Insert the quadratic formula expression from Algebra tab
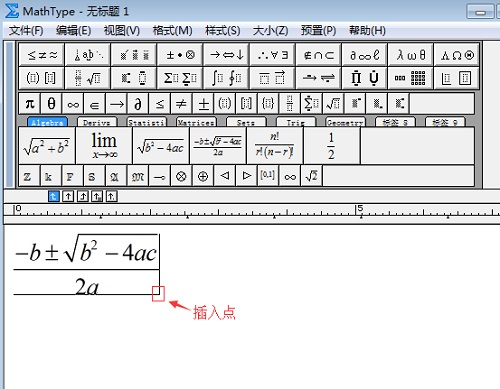500x389 pixels. click(x=218, y=146)
